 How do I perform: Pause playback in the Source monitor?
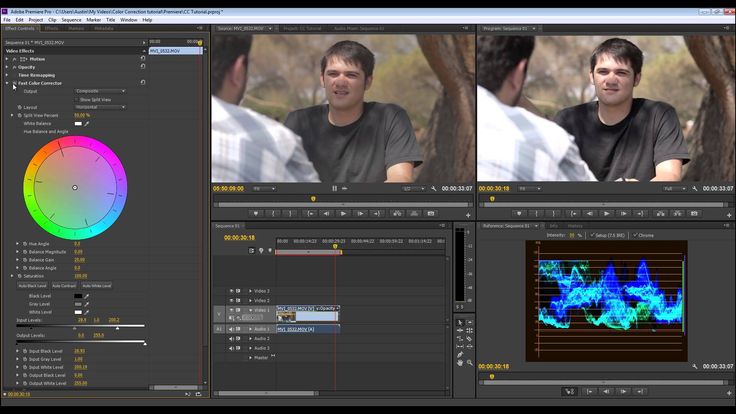click(x=334, y=189)
